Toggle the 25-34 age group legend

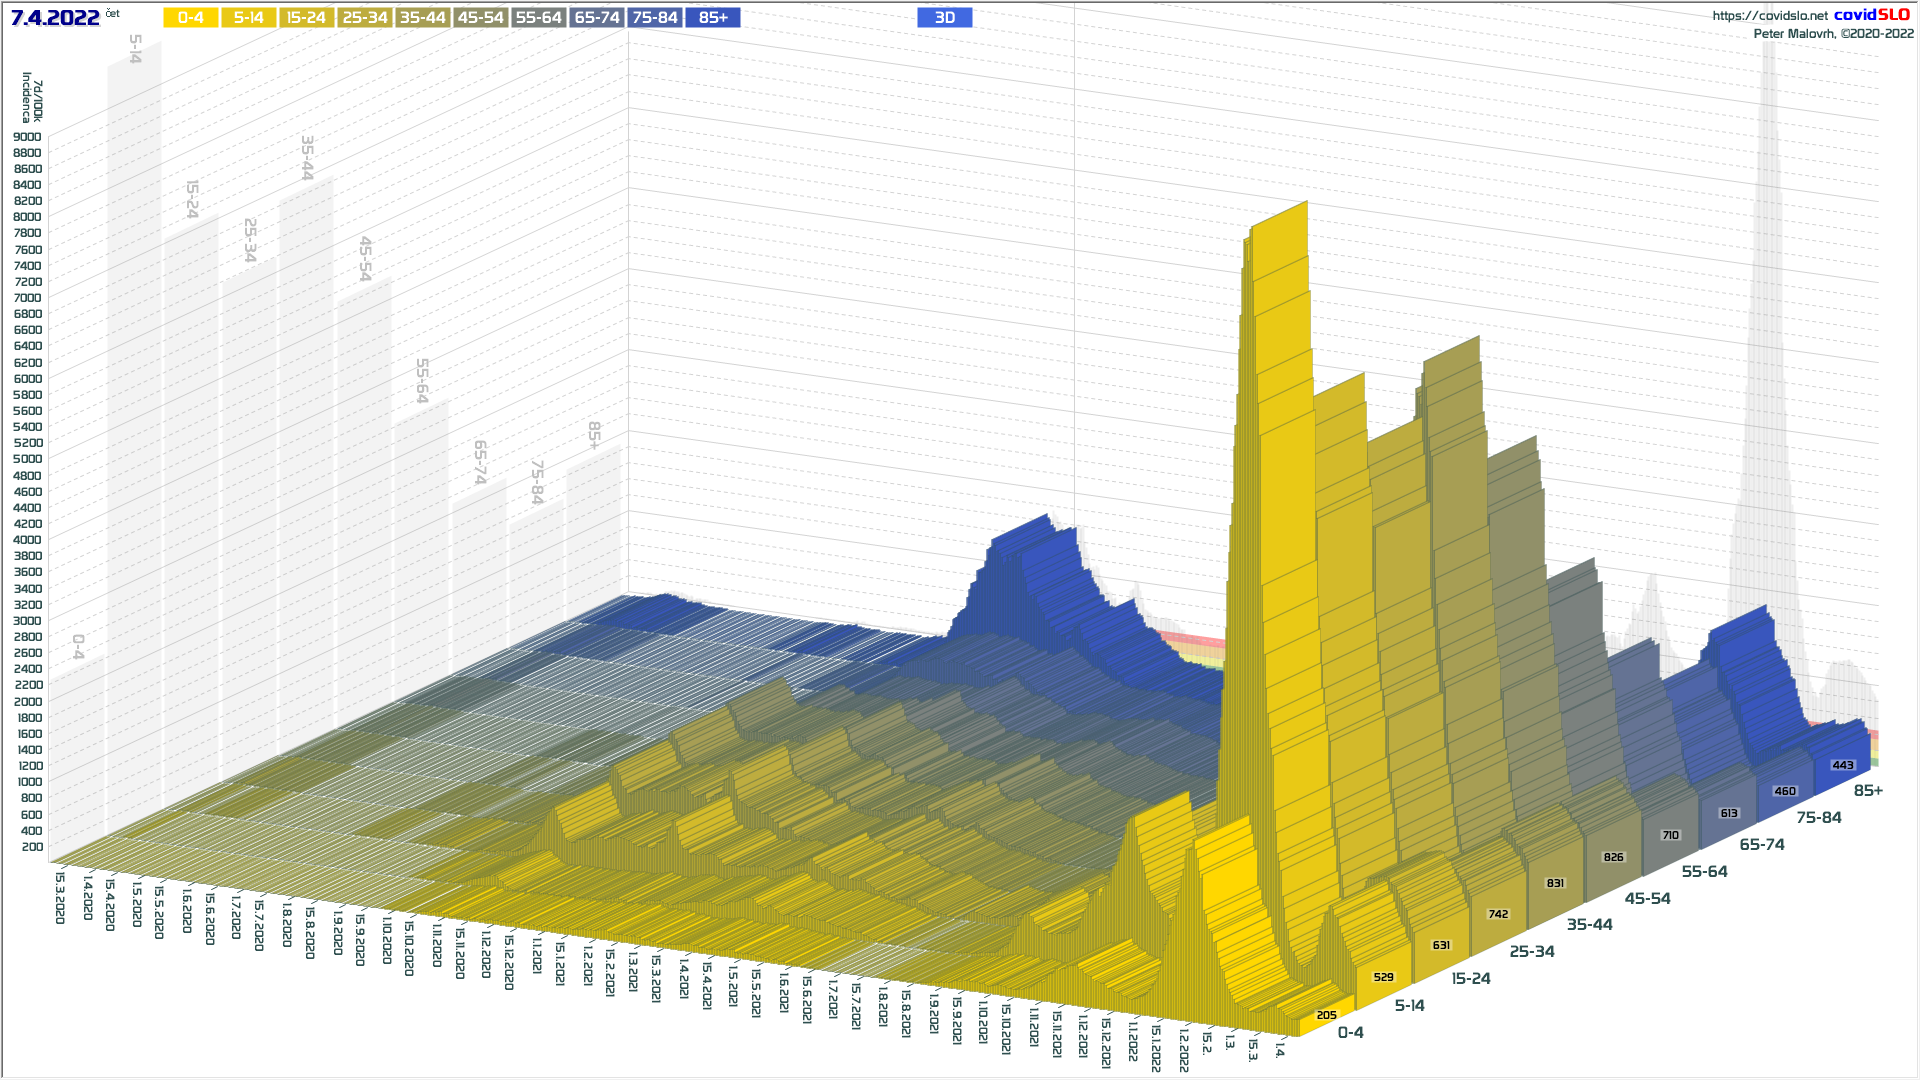364,18
